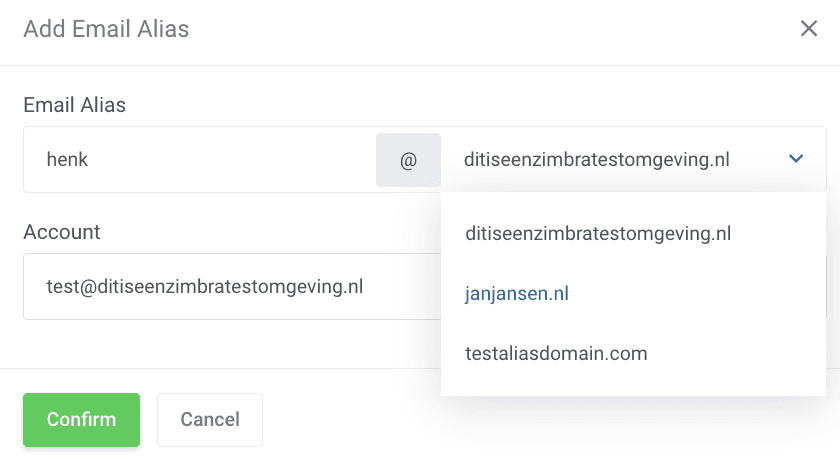The height and width of the screenshot is (460, 840).
Task: Click the test@ditiseenzimbratestomgeving.nl account text
Action: [204, 287]
